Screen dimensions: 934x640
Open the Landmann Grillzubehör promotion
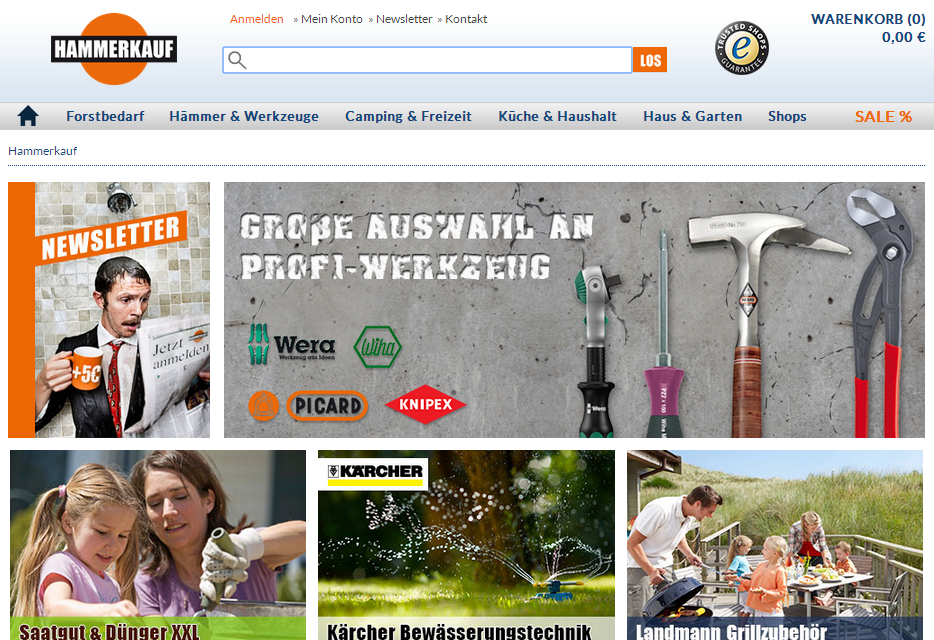[775, 545]
